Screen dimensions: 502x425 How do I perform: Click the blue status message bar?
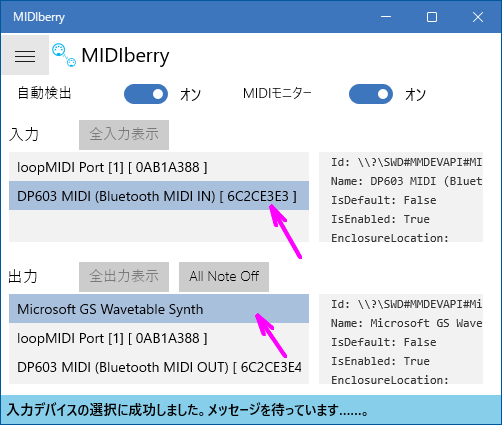click(251, 410)
